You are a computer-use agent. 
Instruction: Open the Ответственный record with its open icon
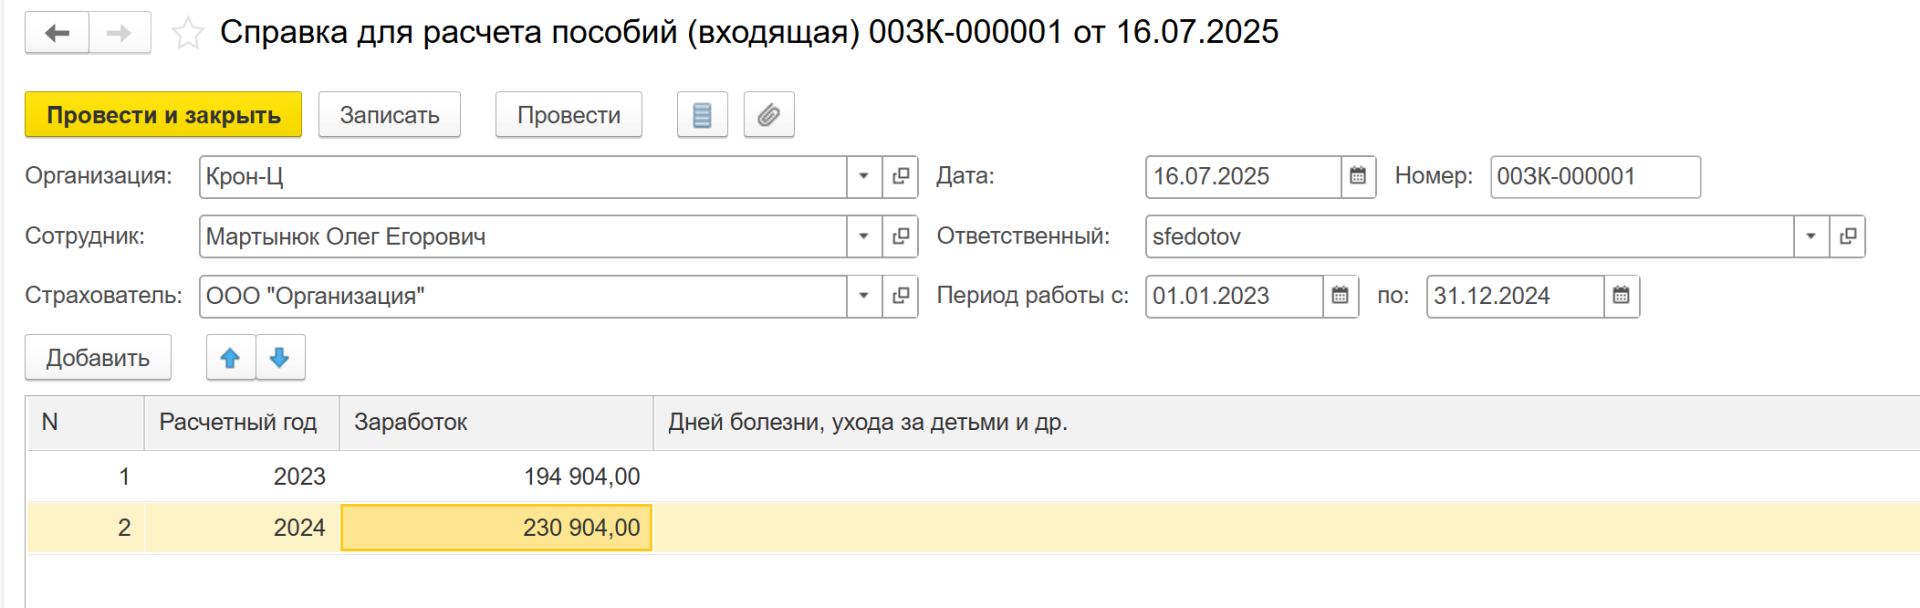1847,237
